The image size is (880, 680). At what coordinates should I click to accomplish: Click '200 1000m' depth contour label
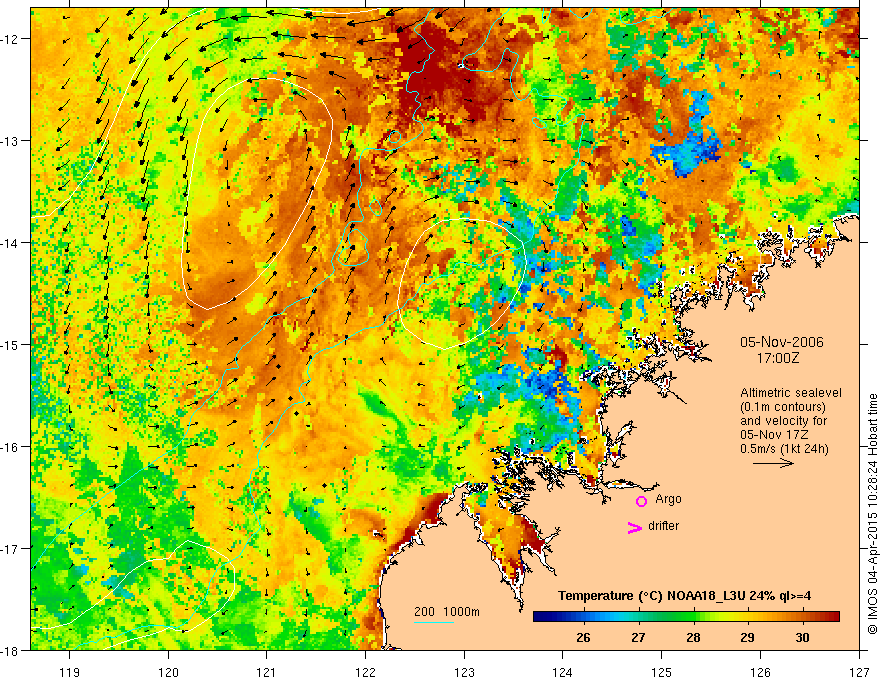[447, 612]
